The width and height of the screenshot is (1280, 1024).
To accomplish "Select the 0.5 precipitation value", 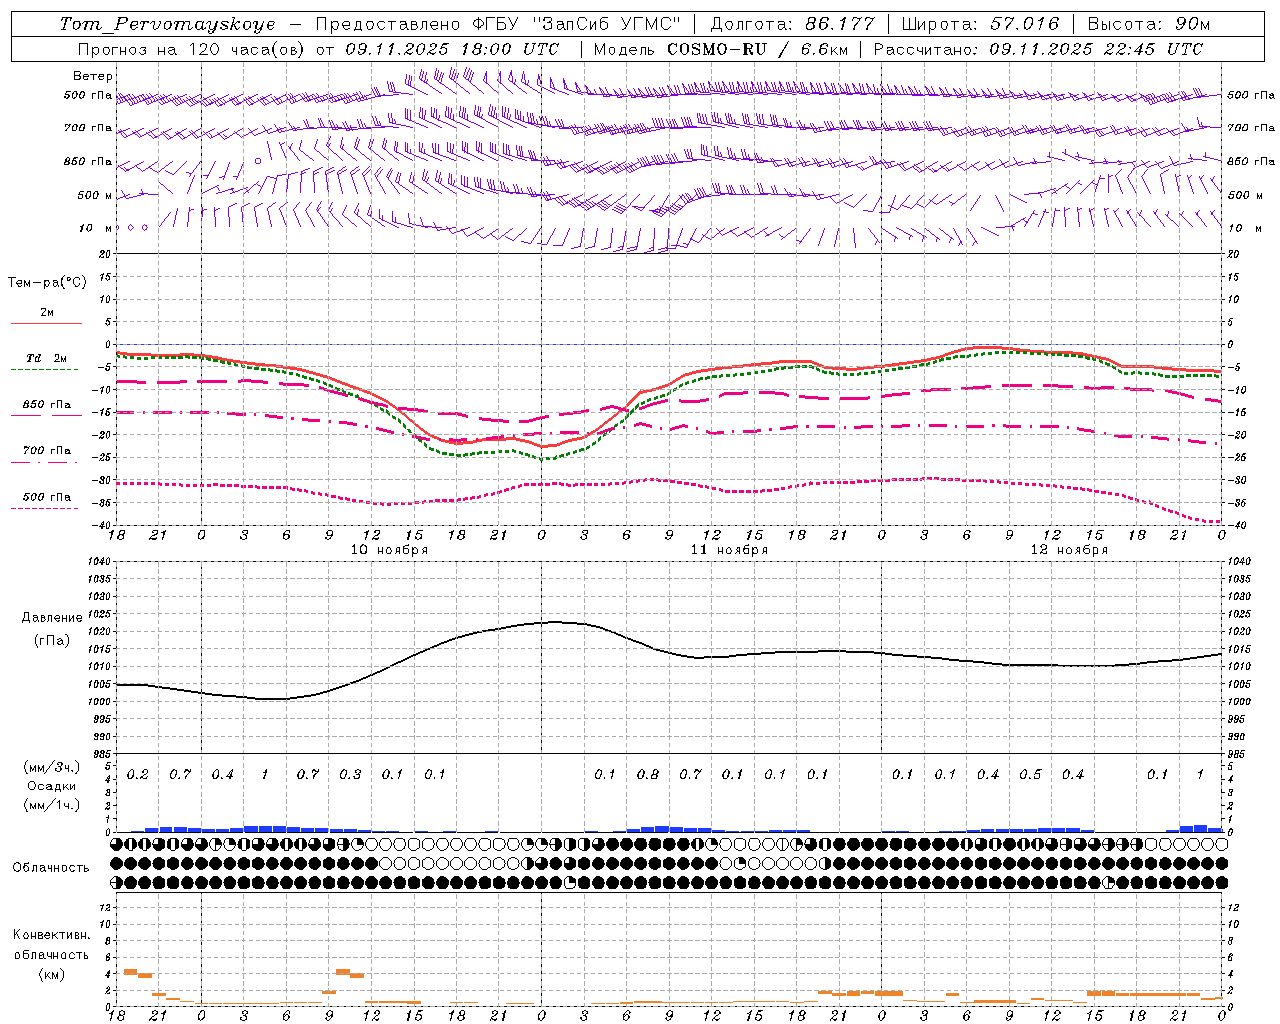I will 1030,775.
